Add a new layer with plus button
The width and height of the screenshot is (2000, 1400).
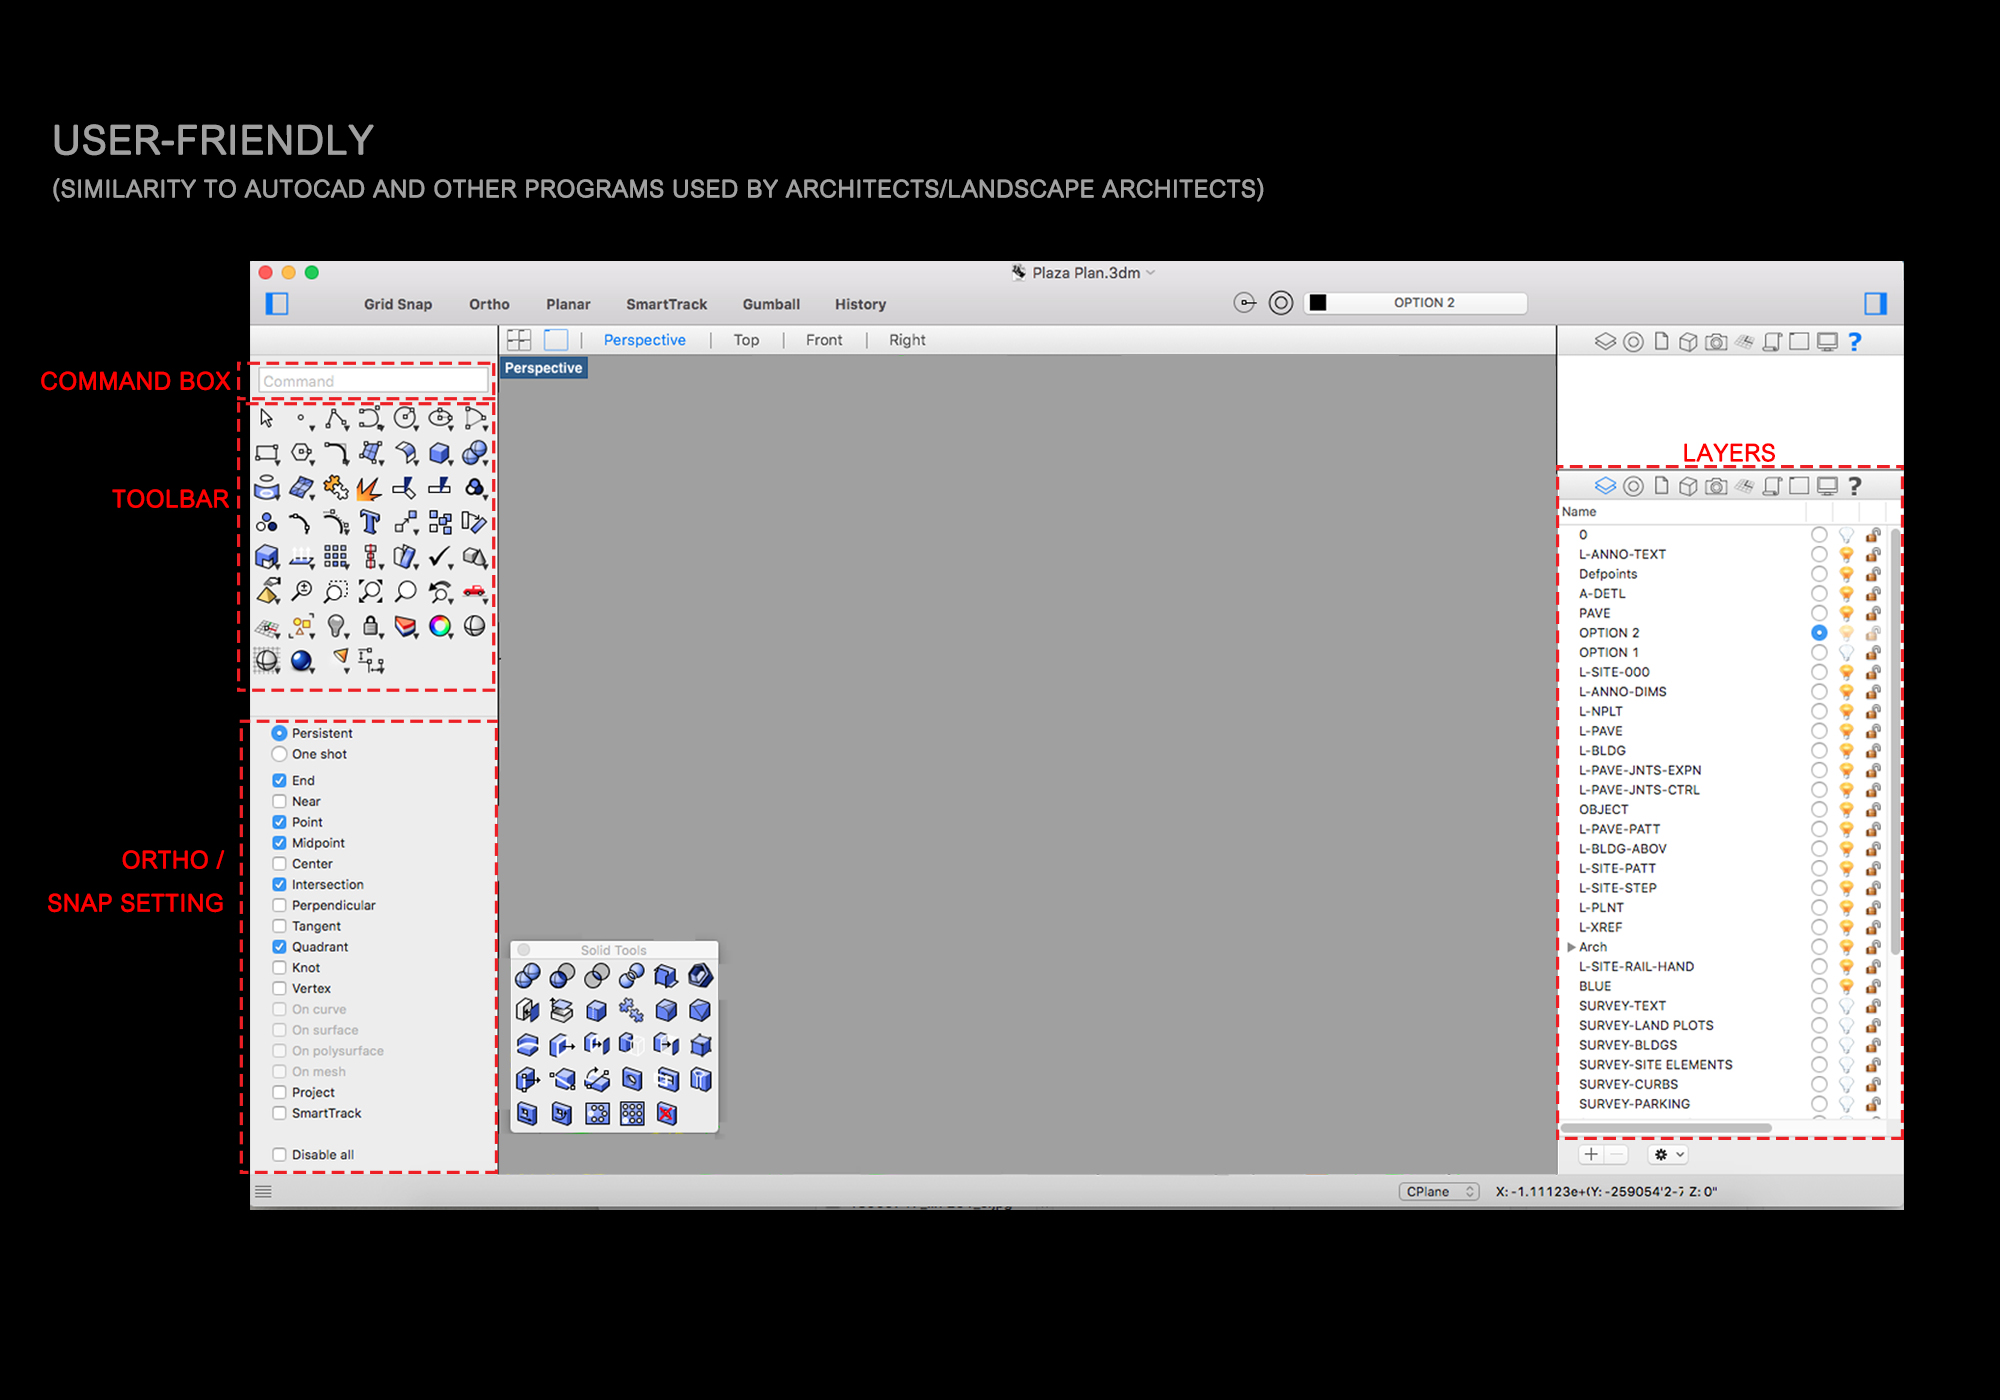(1591, 1154)
